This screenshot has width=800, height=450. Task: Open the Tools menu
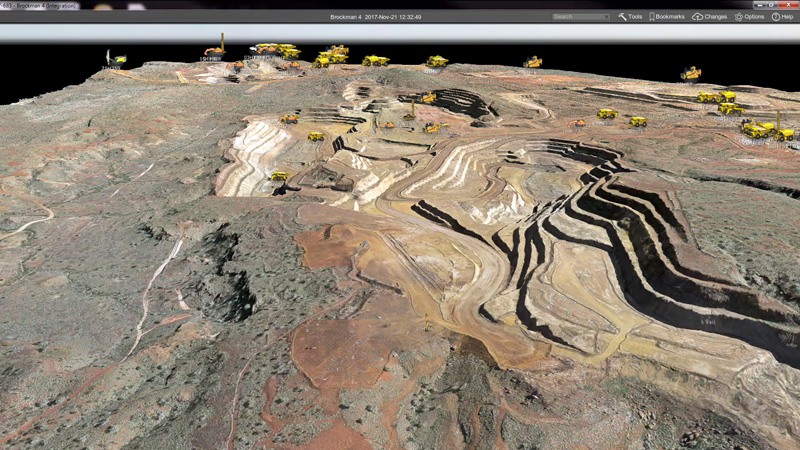(x=630, y=17)
